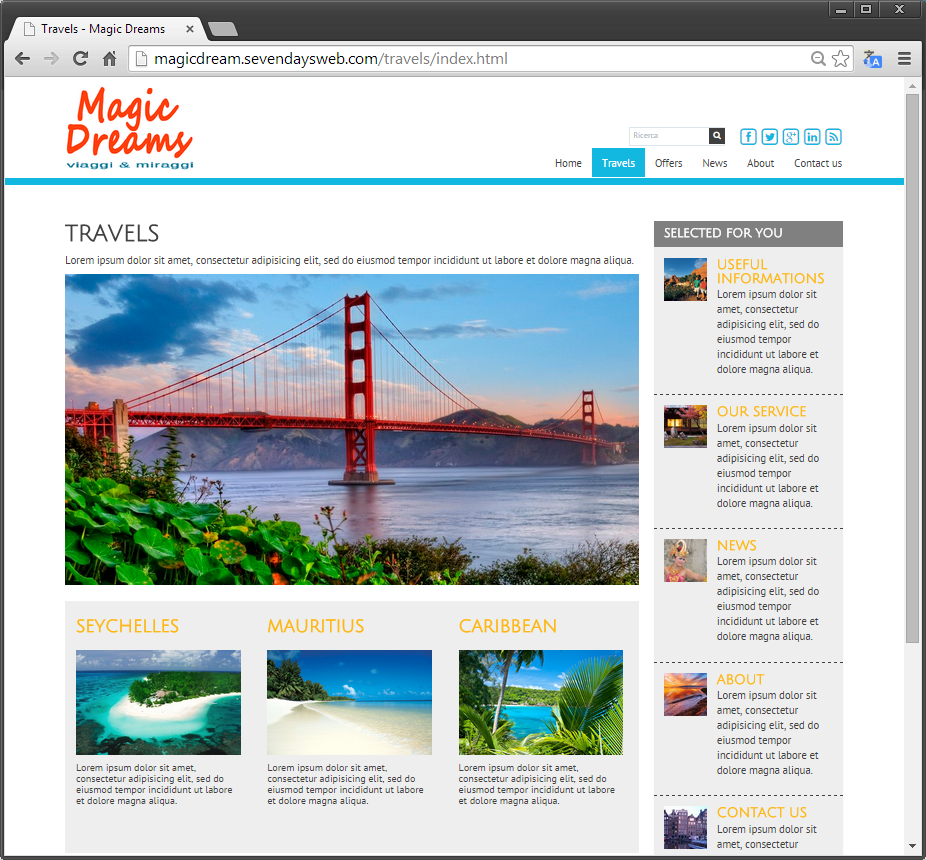This screenshot has width=926, height=860.
Task: Open the Seychelles heading link
Action: point(128,626)
